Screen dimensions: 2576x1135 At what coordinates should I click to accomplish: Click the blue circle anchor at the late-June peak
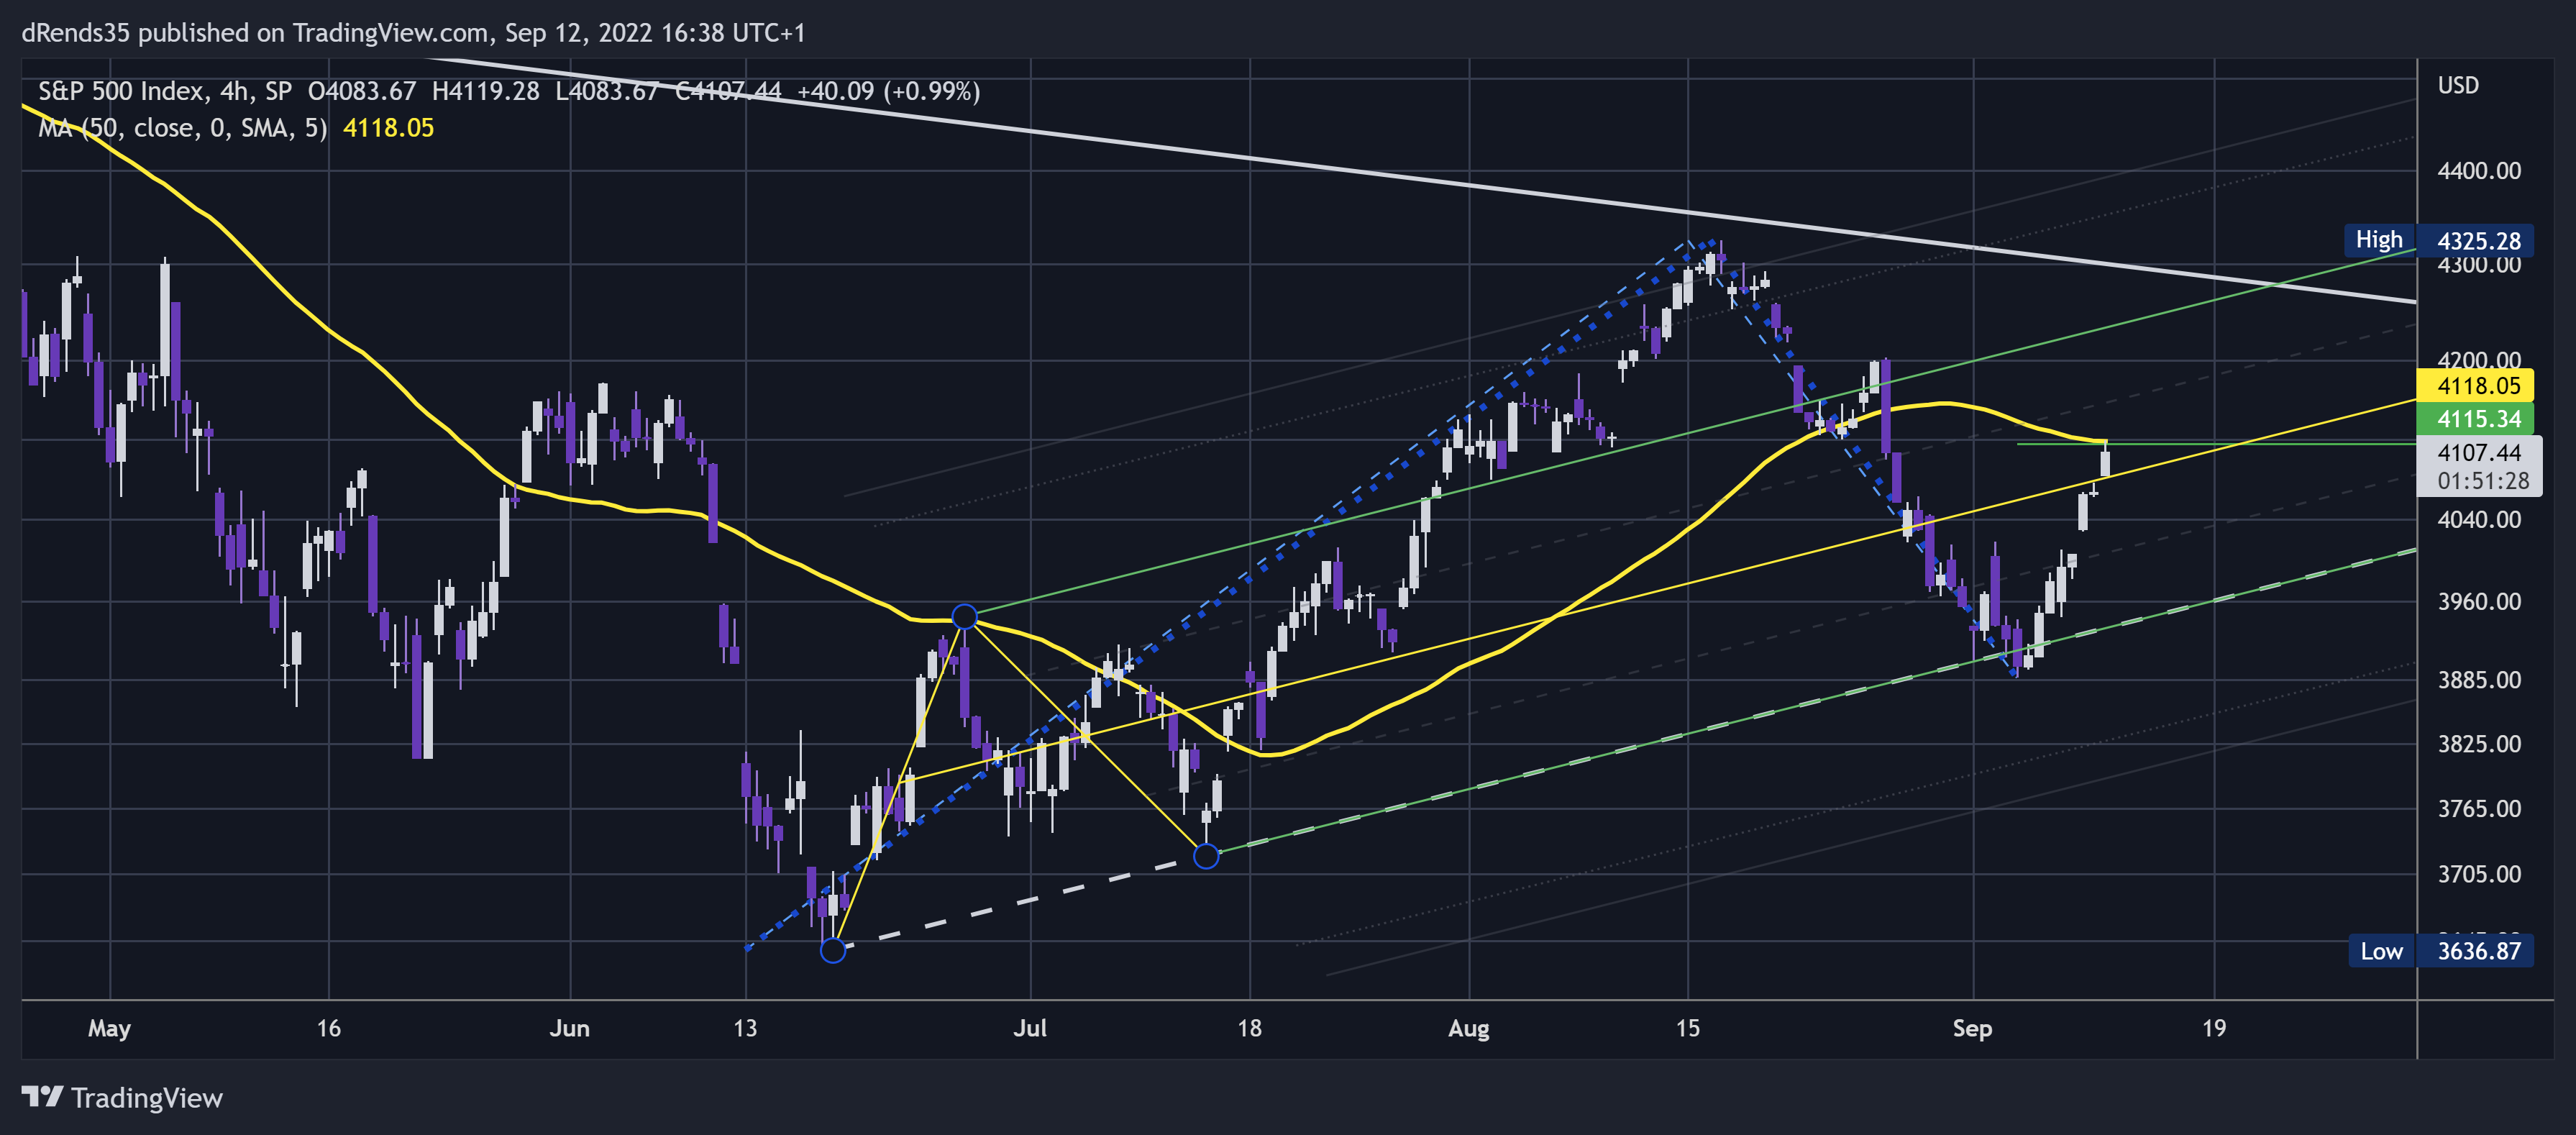964,616
